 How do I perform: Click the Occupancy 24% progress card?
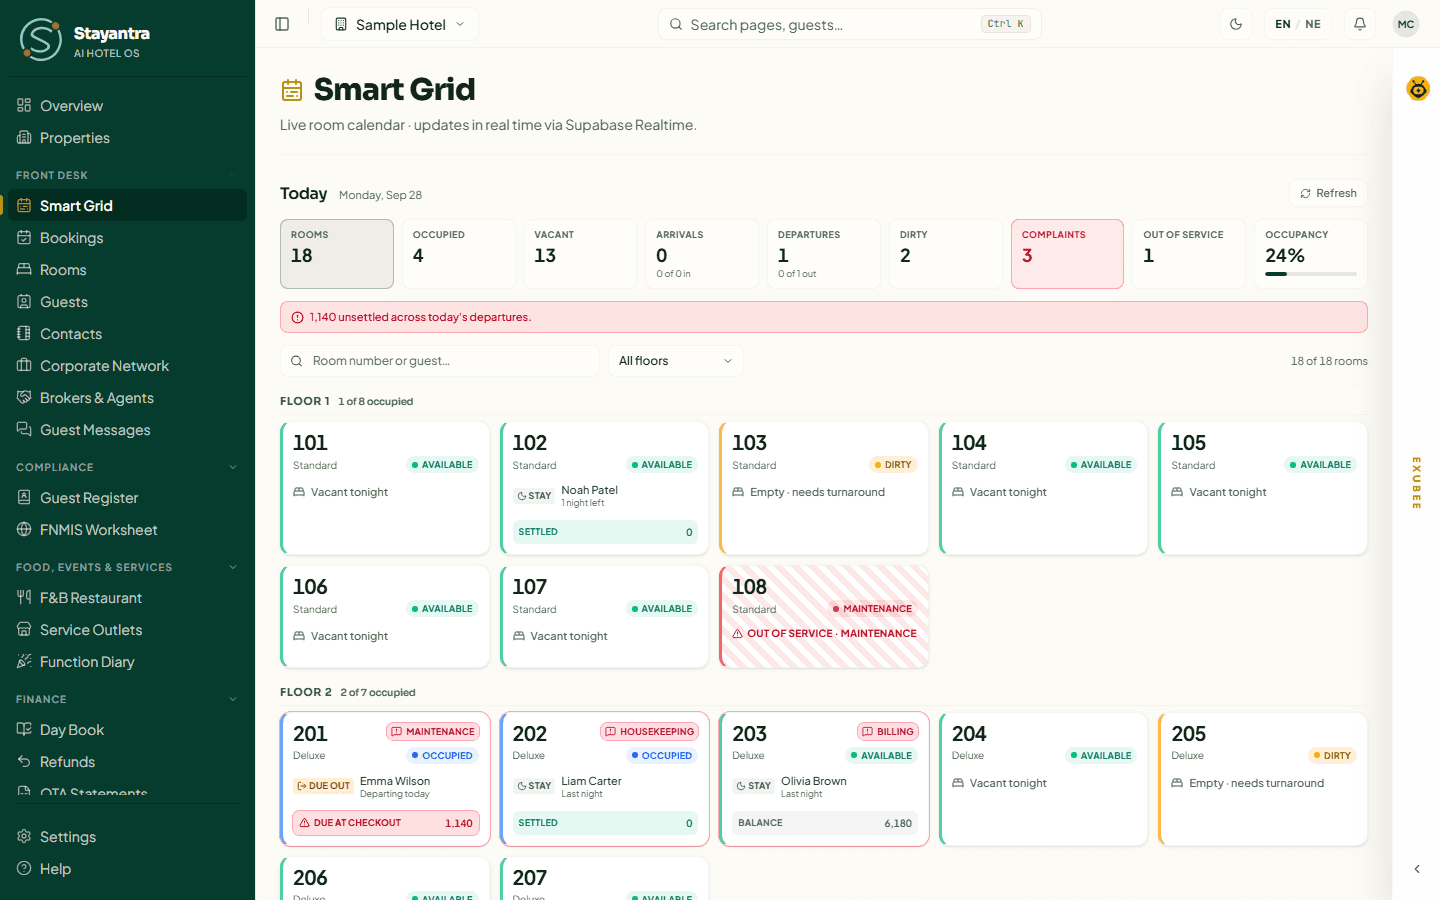pos(1311,254)
